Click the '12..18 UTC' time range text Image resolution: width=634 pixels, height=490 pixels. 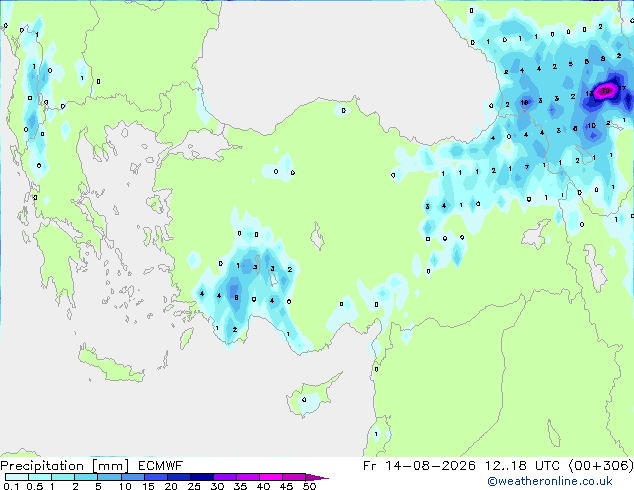tap(522, 466)
